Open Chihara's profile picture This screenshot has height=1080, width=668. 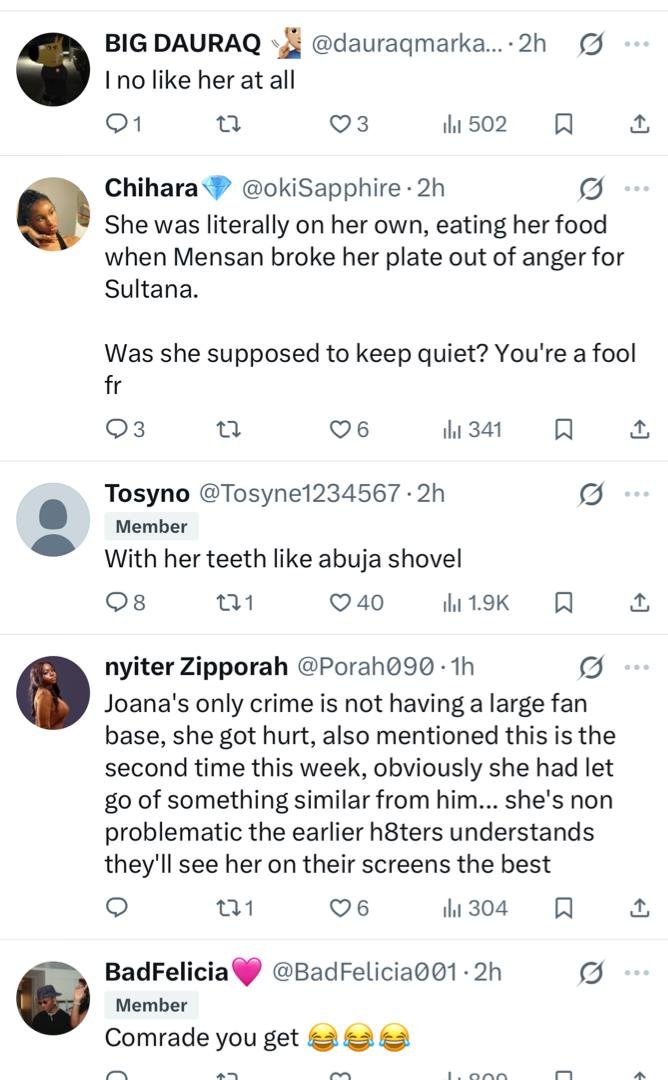tap(53, 213)
